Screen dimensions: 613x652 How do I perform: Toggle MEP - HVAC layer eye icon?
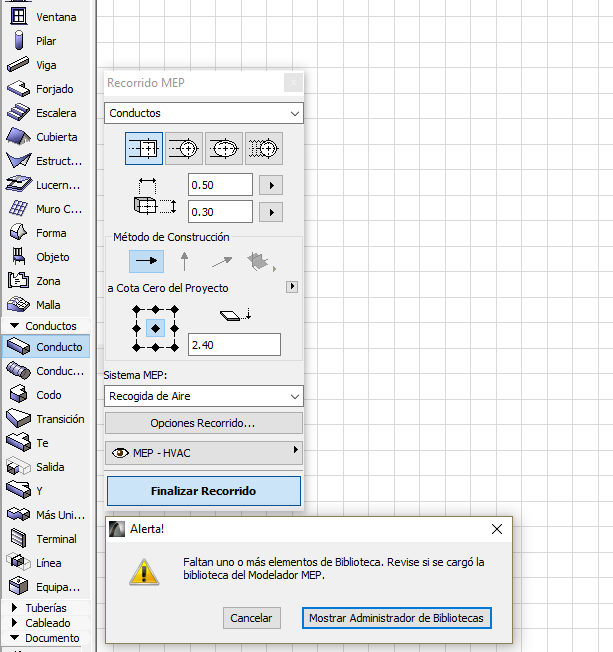point(120,453)
